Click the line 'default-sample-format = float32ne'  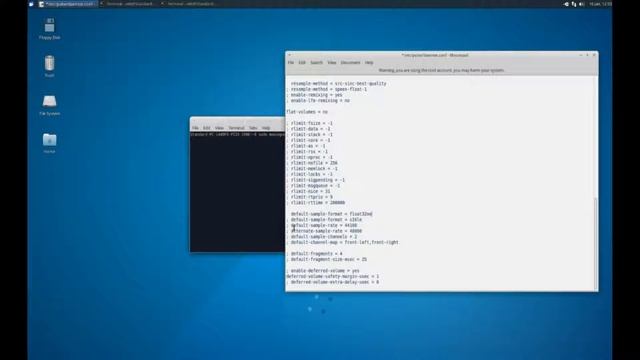click(331, 214)
